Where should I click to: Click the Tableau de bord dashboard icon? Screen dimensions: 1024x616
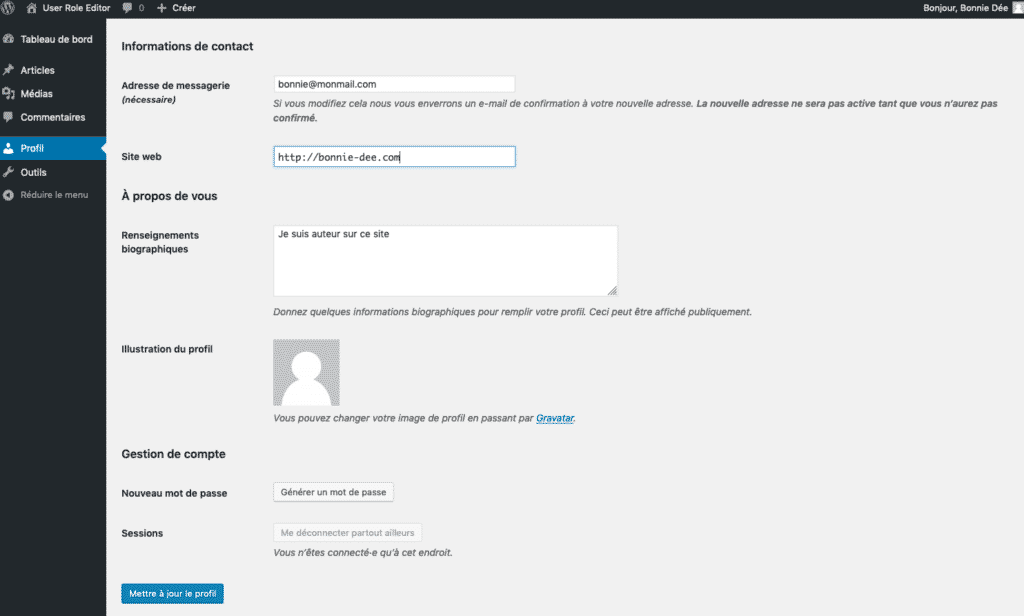coord(8,39)
